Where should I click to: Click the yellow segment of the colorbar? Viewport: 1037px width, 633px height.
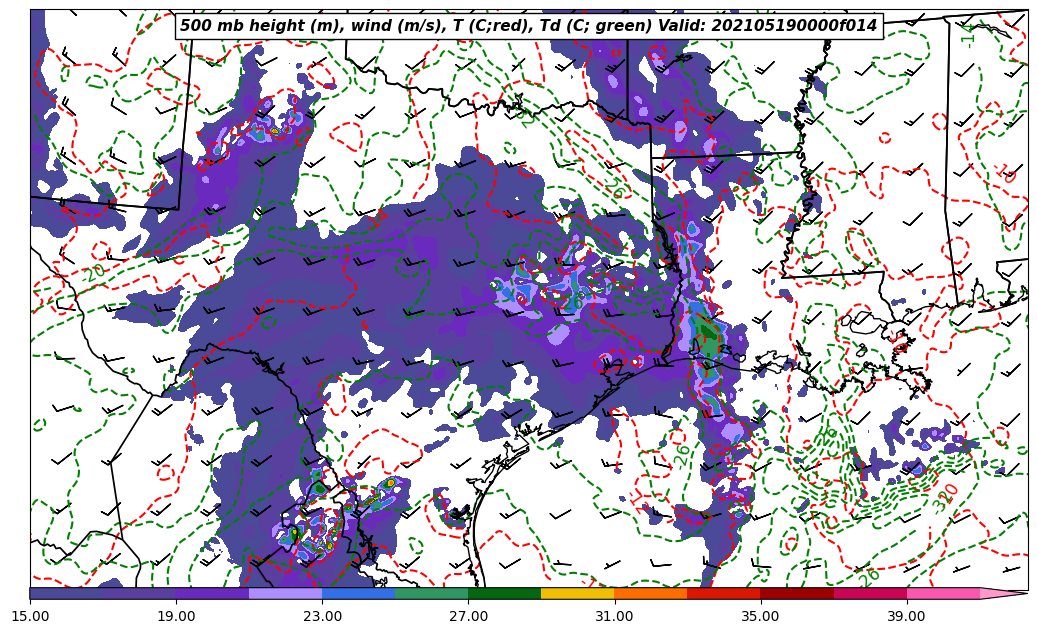pos(577,593)
